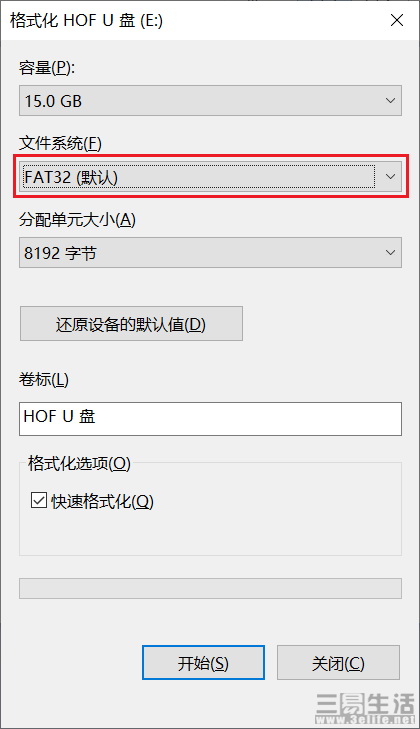This screenshot has height=729, width=420.
Task: Click 还原设备的默认值 button
Action: tap(131, 324)
